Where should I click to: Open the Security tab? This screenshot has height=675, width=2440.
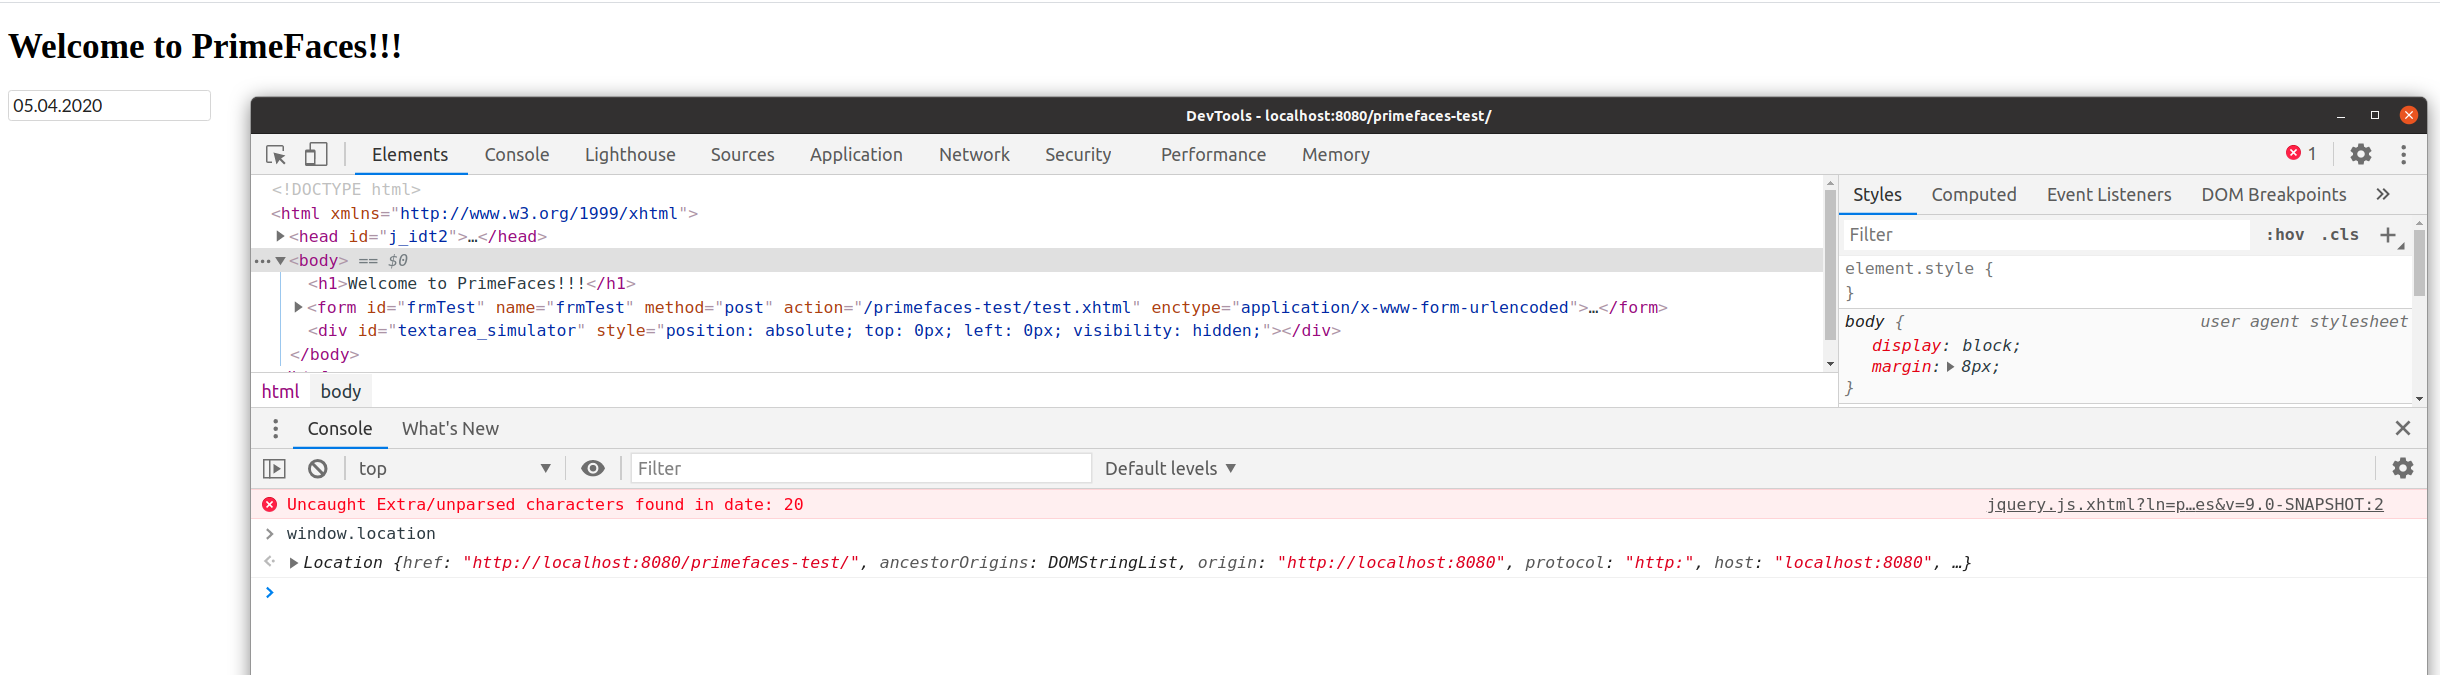[1078, 155]
